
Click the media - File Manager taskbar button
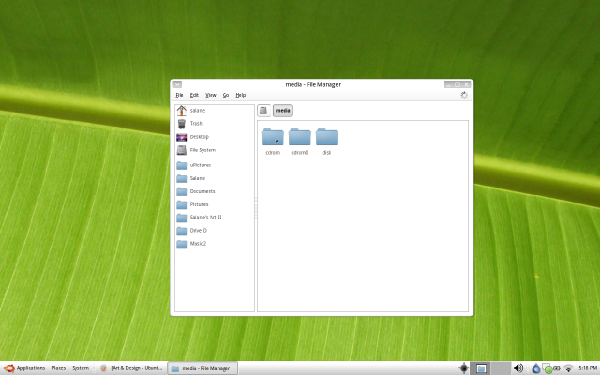tap(202, 368)
